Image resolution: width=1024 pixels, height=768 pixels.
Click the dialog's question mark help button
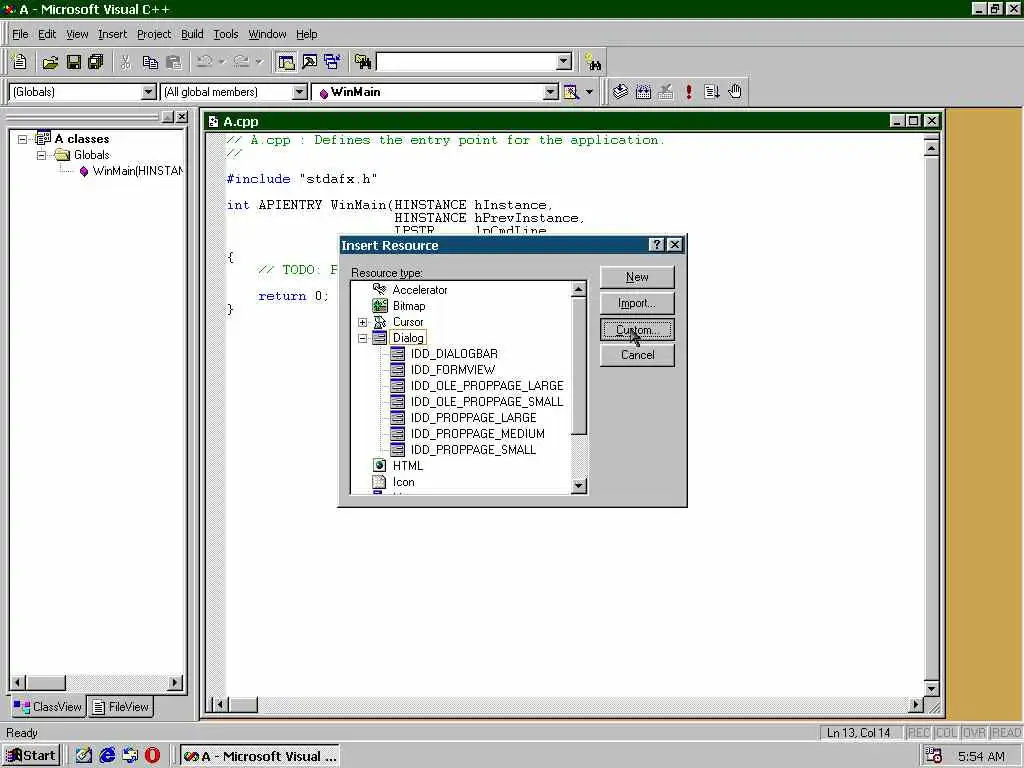pos(656,245)
